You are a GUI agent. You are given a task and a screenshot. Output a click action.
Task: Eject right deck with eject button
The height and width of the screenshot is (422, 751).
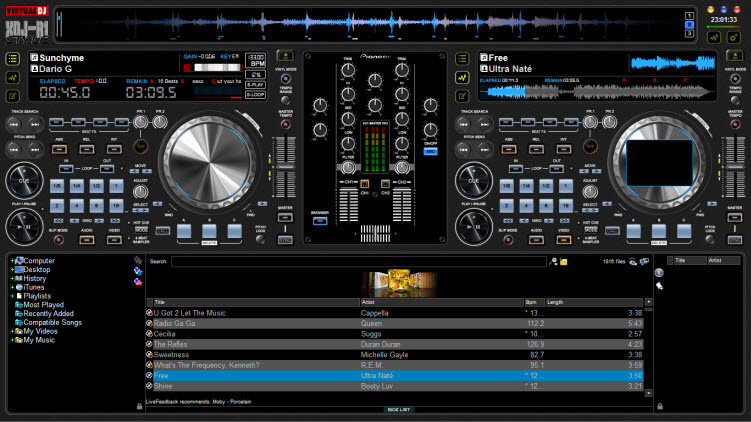[735, 57]
